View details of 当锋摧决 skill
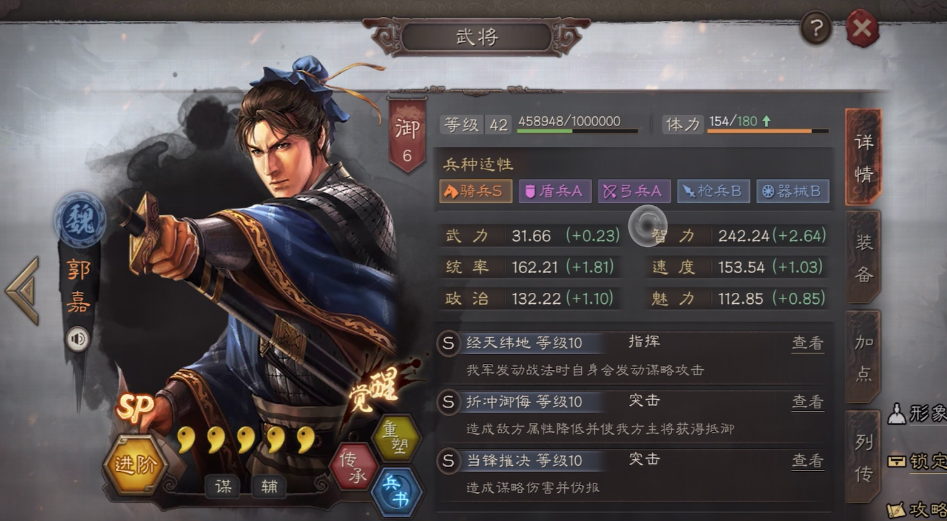The width and height of the screenshot is (947, 521). coord(807,461)
